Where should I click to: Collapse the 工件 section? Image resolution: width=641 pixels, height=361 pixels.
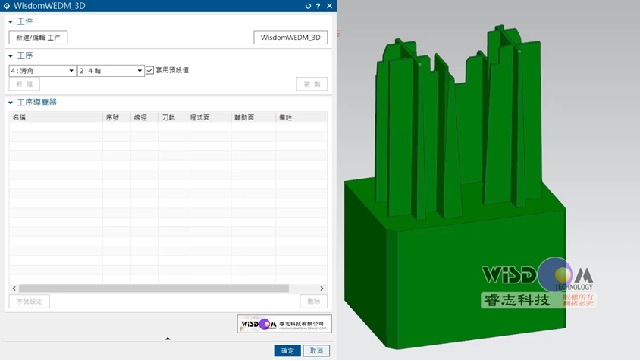point(11,22)
